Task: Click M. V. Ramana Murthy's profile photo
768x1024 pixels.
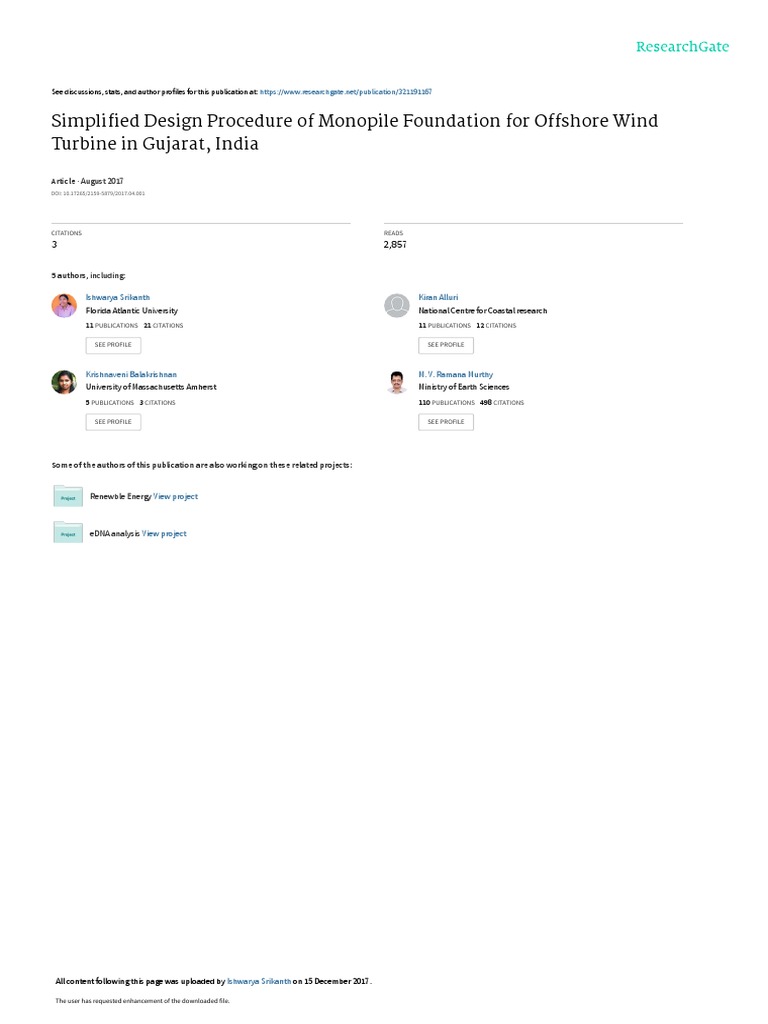Action: click(396, 382)
